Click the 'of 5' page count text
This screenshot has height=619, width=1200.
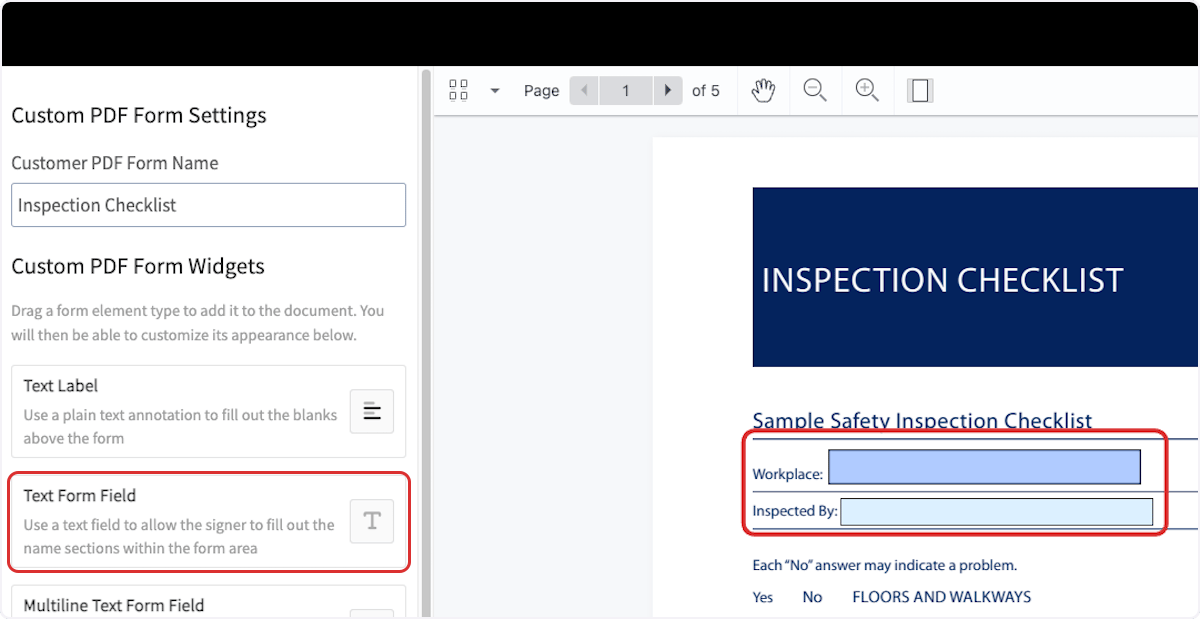tap(706, 91)
